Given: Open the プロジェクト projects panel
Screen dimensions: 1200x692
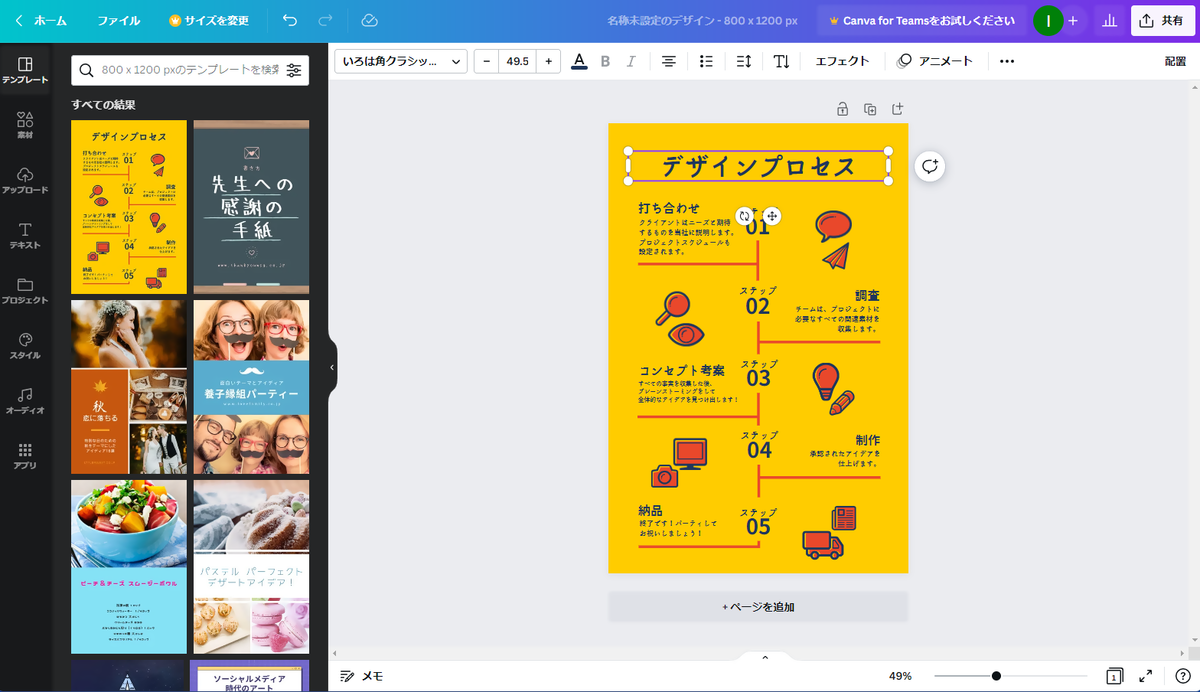Looking at the screenshot, I should click(x=25, y=291).
